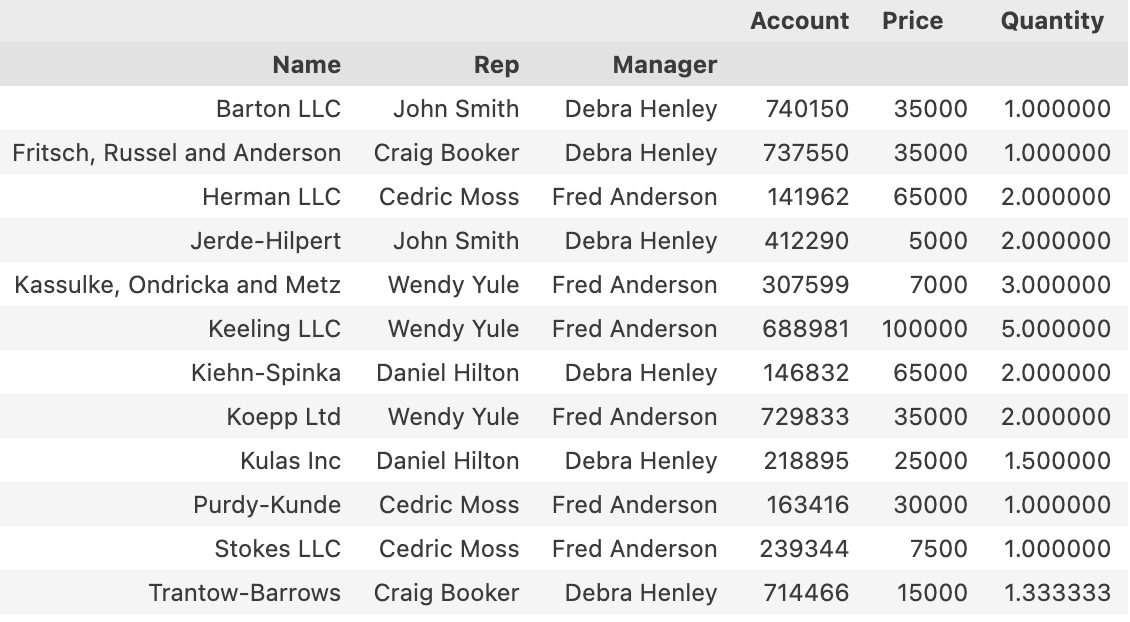Click the Account column header

point(799,21)
